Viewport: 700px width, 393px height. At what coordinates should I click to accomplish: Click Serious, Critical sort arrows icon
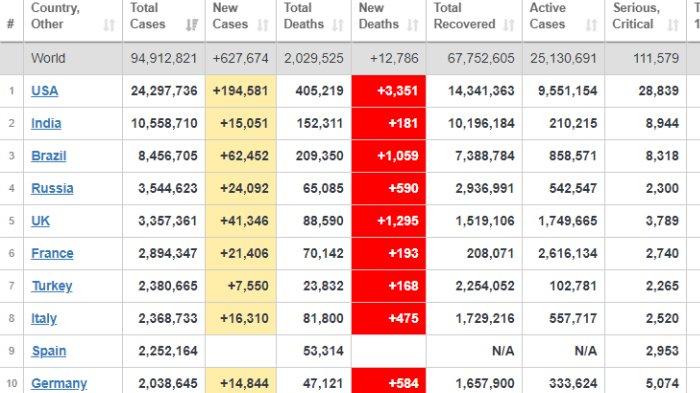(673, 25)
